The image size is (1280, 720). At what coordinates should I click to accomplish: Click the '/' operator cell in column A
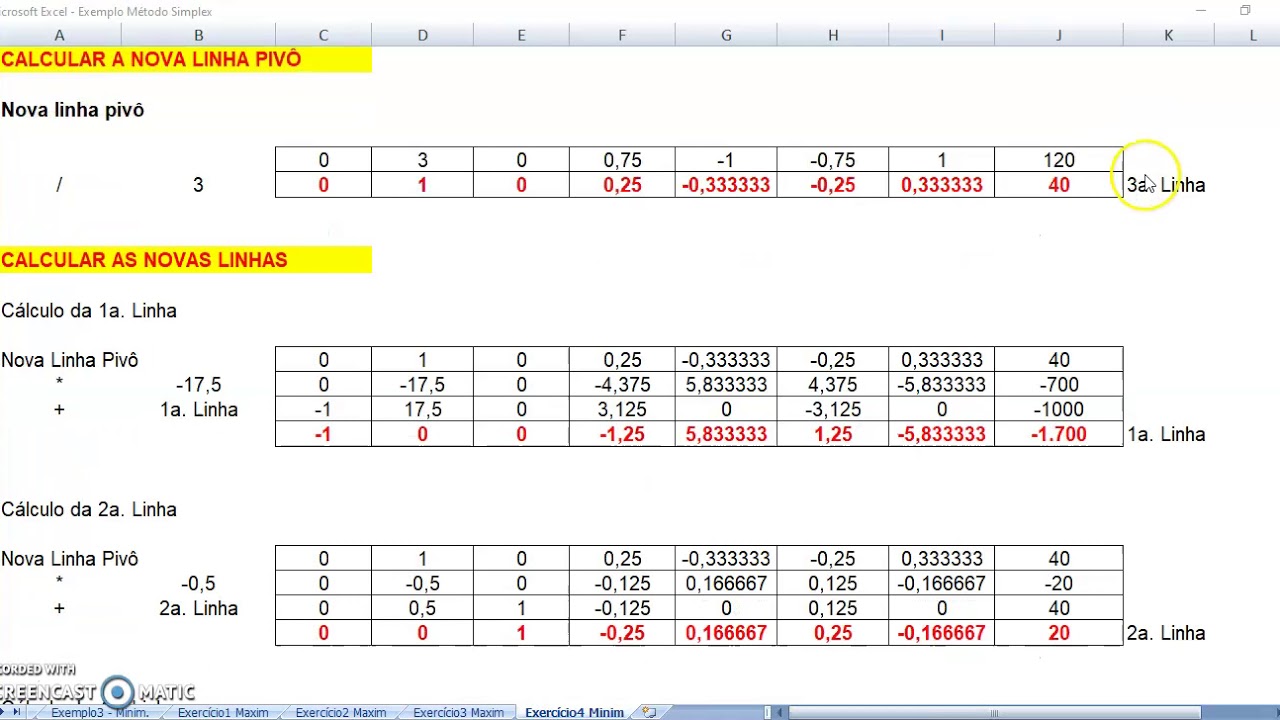coord(60,185)
